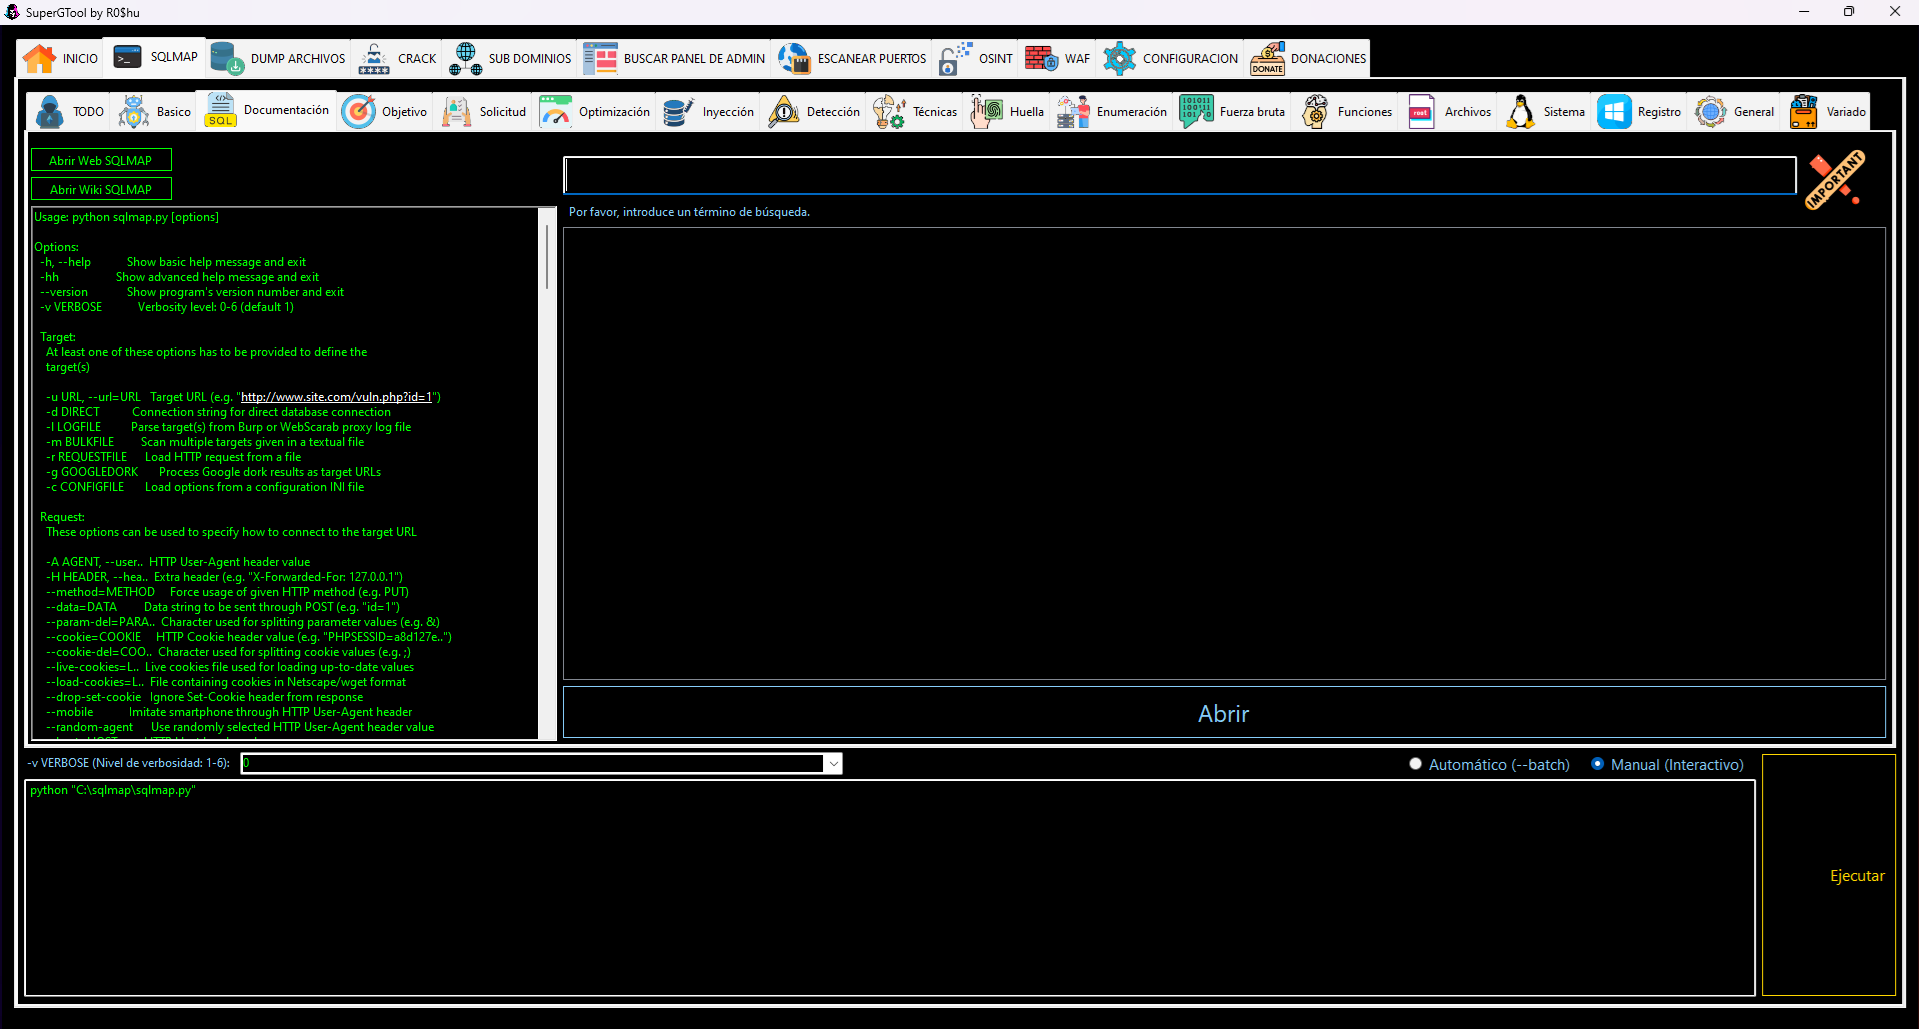Click the Fuerza bruta binary icon
The height and width of the screenshot is (1029, 1919).
coord(1196,112)
